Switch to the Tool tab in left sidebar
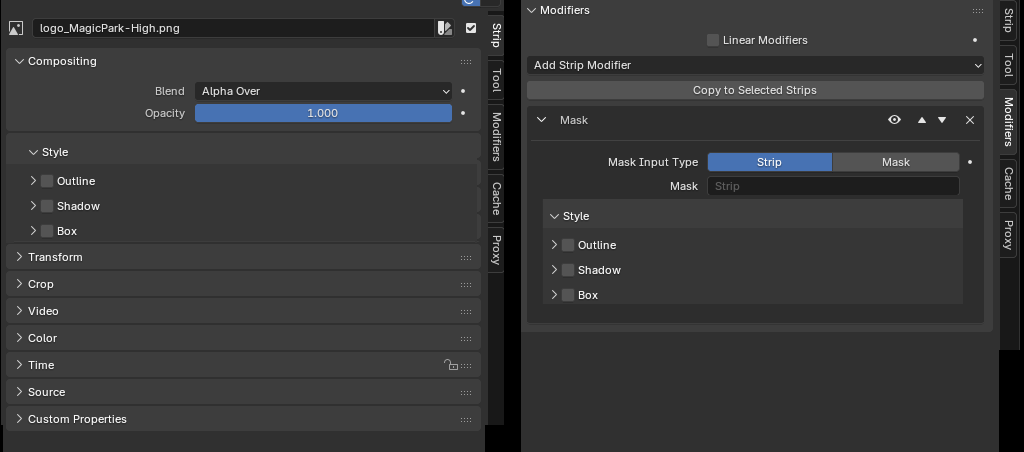The height and width of the screenshot is (452, 1024). point(496,80)
